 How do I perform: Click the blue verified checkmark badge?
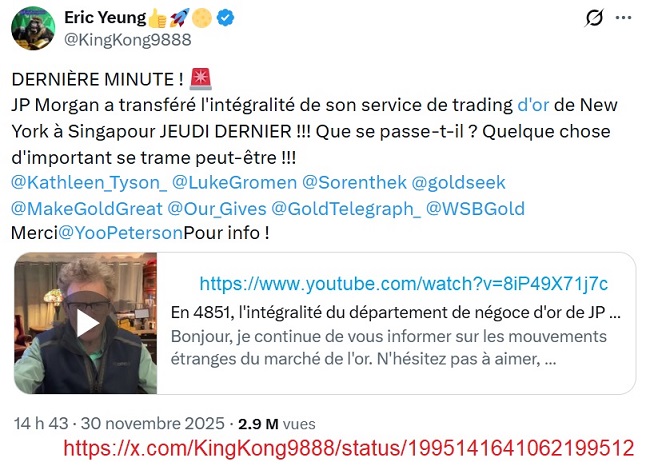pyautogui.click(x=226, y=18)
